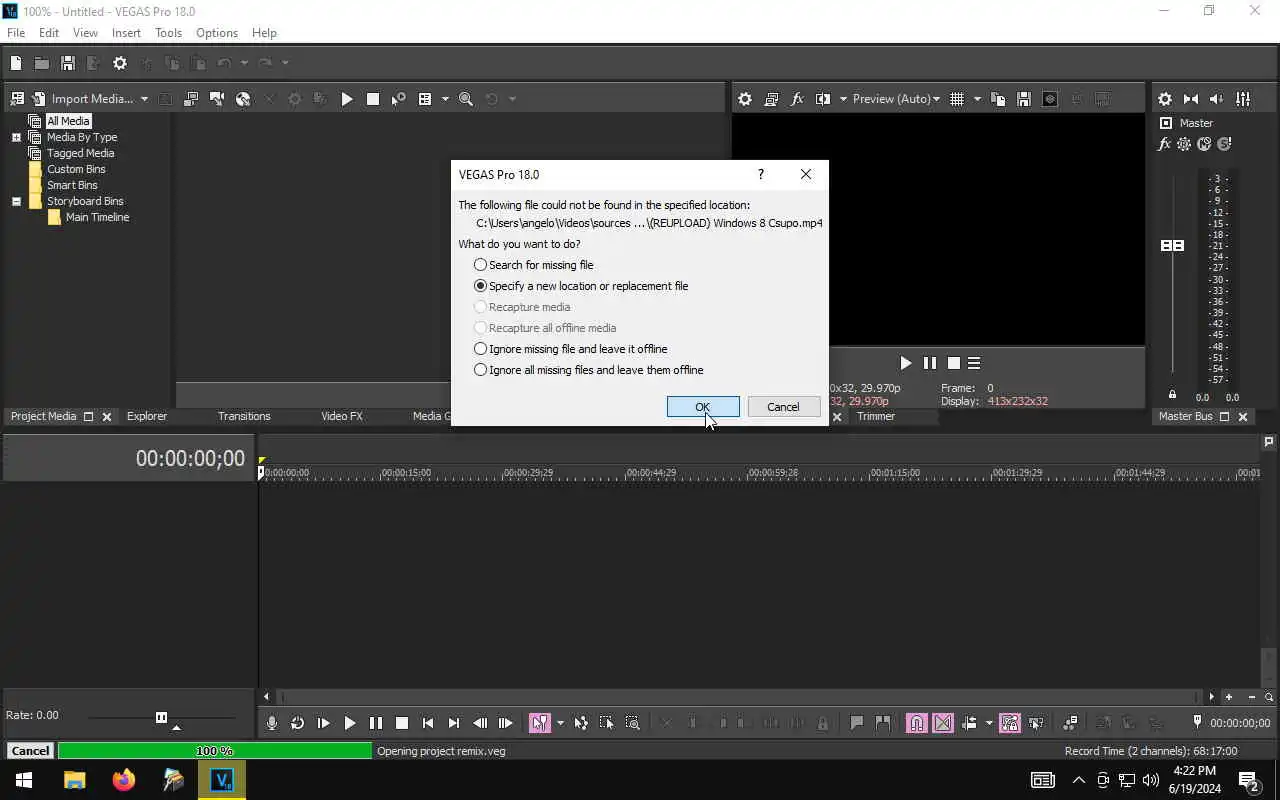Select the Main Timeline storyboard bin
This screenshot has width=1280, height=800.
pyautogui.click(x=97, y=217)
